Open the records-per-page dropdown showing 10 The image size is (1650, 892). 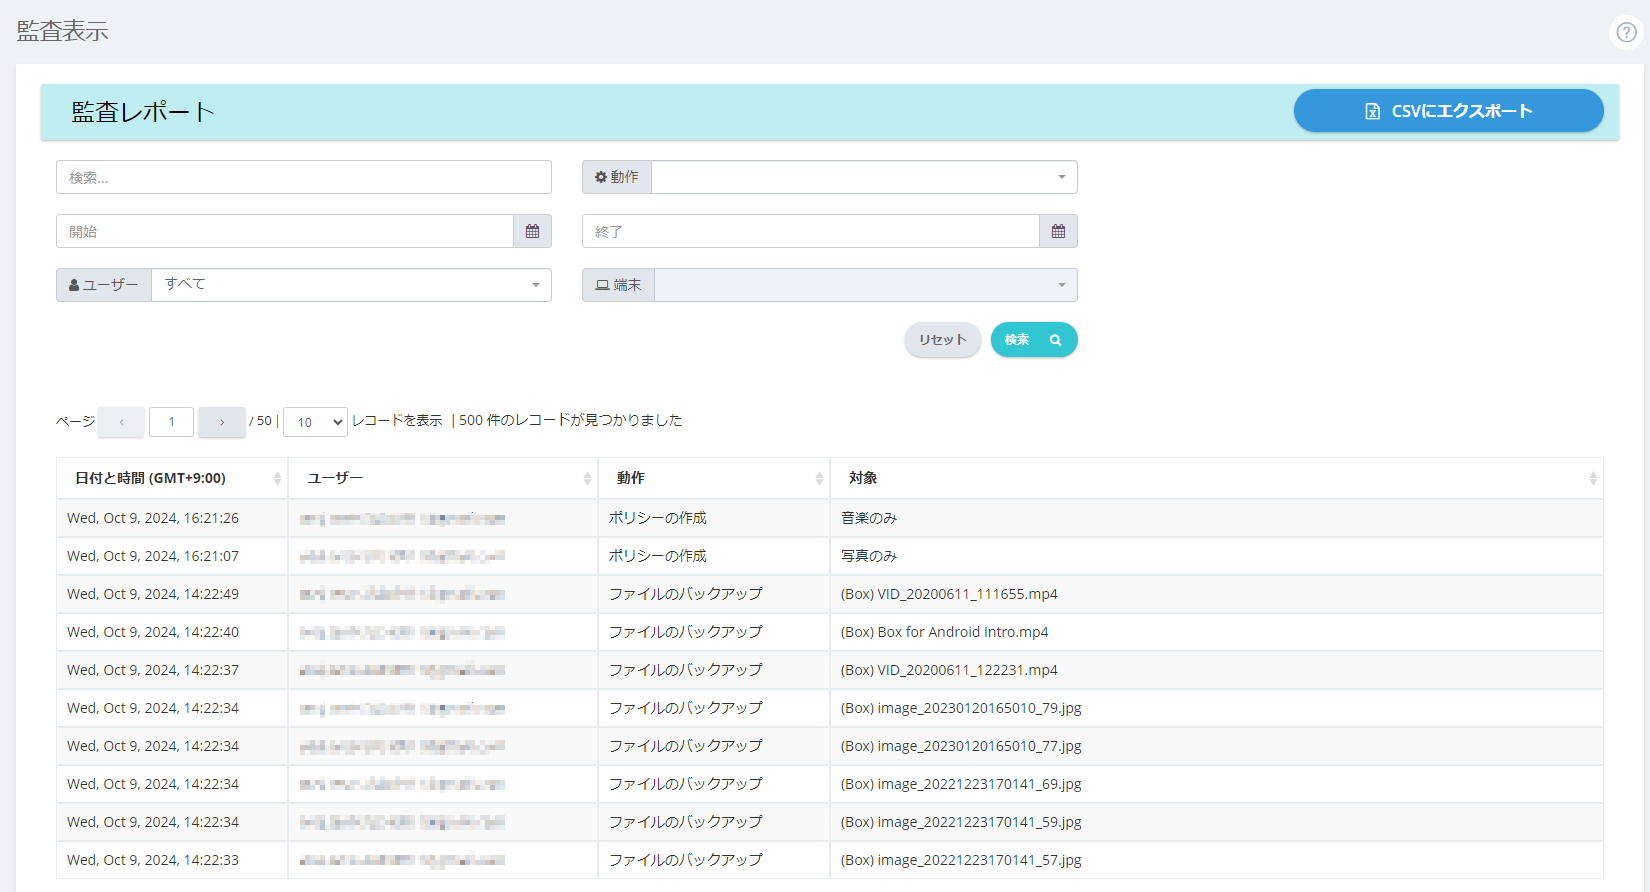(x=316, y=422)
